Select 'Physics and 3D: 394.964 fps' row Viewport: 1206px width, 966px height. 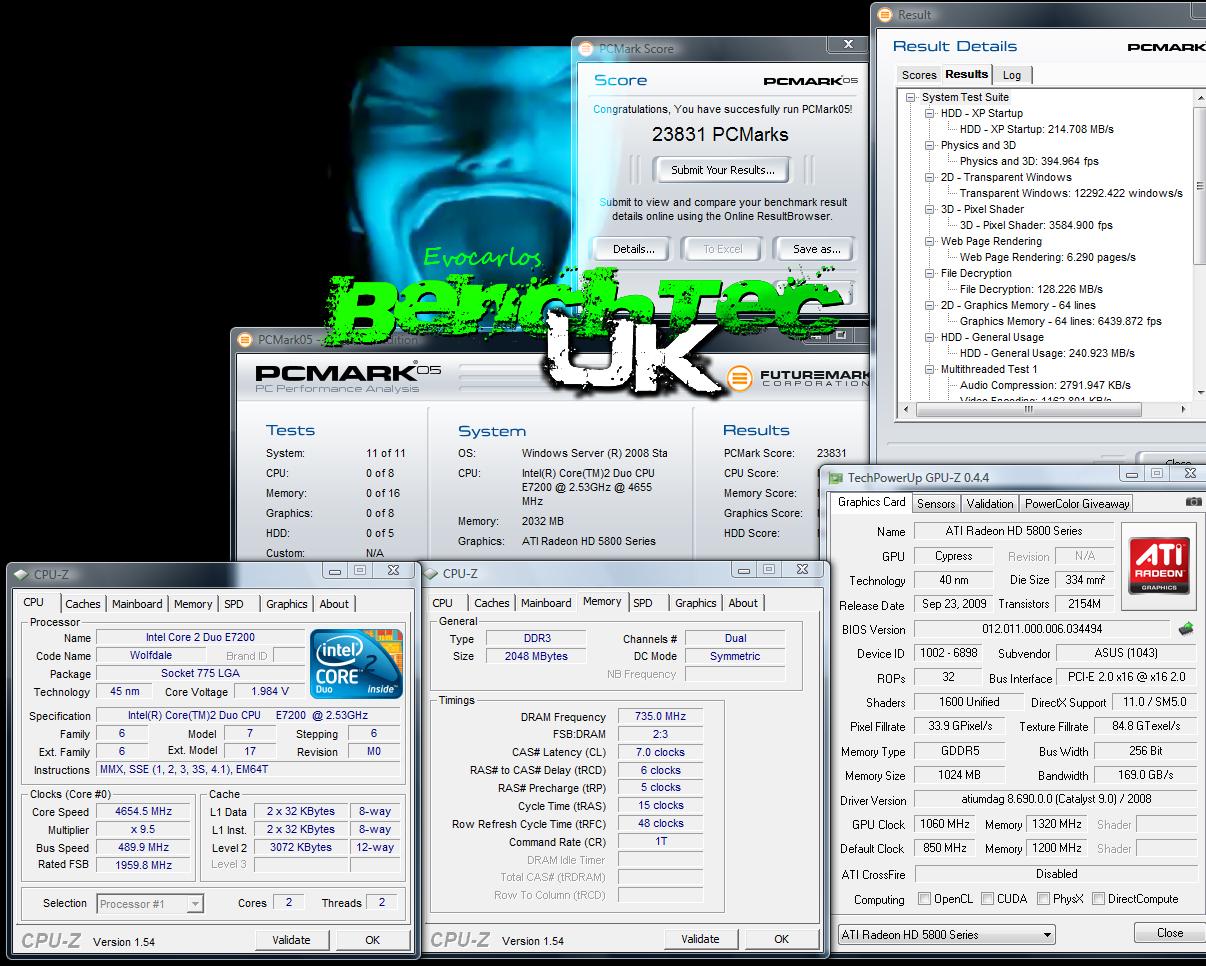(x=1029, y=161)
